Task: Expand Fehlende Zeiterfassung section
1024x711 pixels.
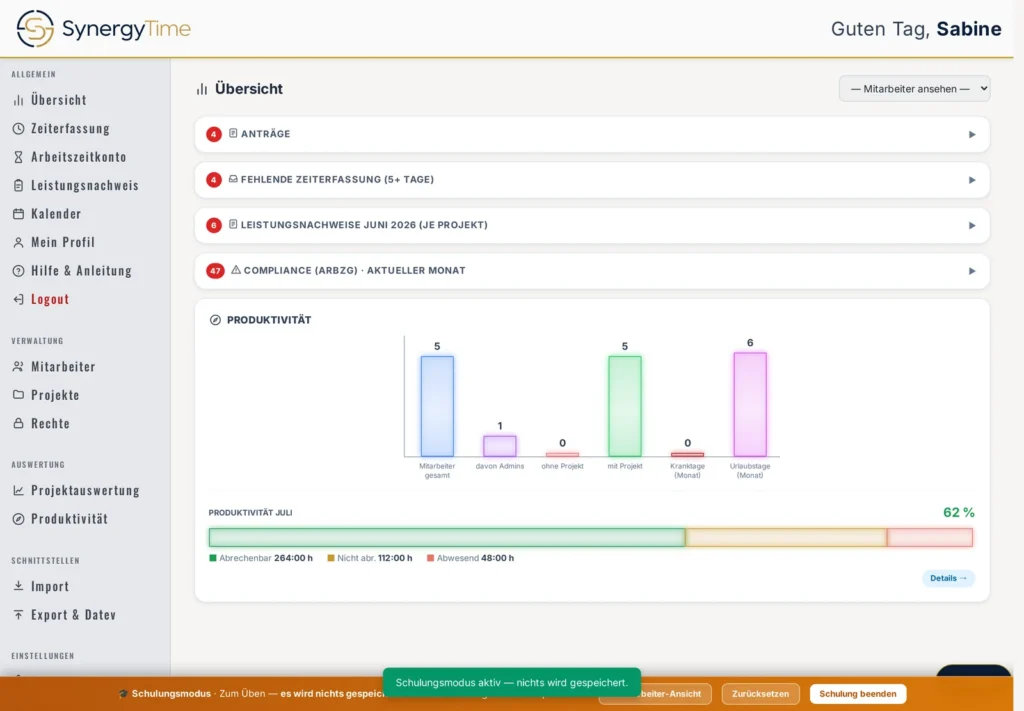Action: (x=592, y=180)
